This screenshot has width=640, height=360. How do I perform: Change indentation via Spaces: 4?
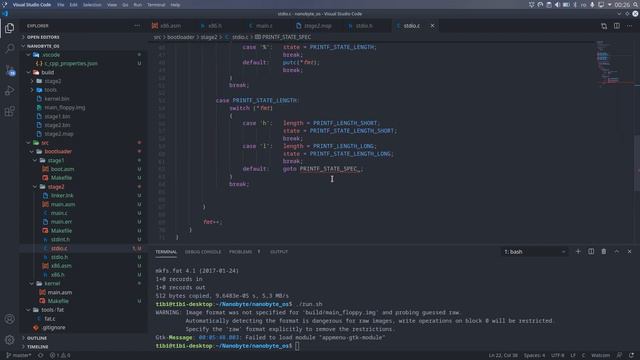pos(534,356)
